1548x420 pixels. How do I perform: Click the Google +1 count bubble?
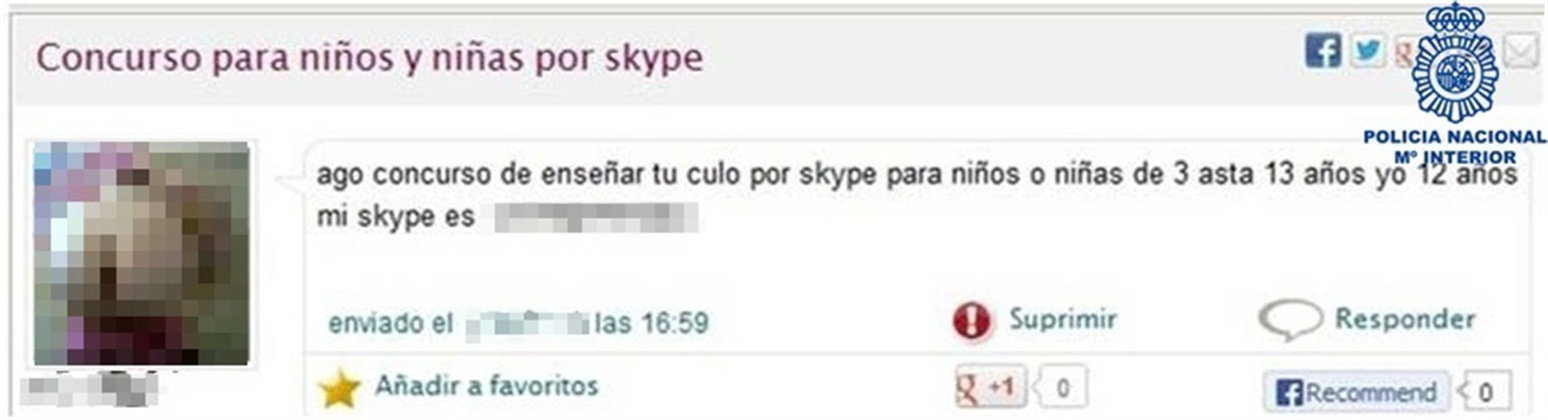1061,388
